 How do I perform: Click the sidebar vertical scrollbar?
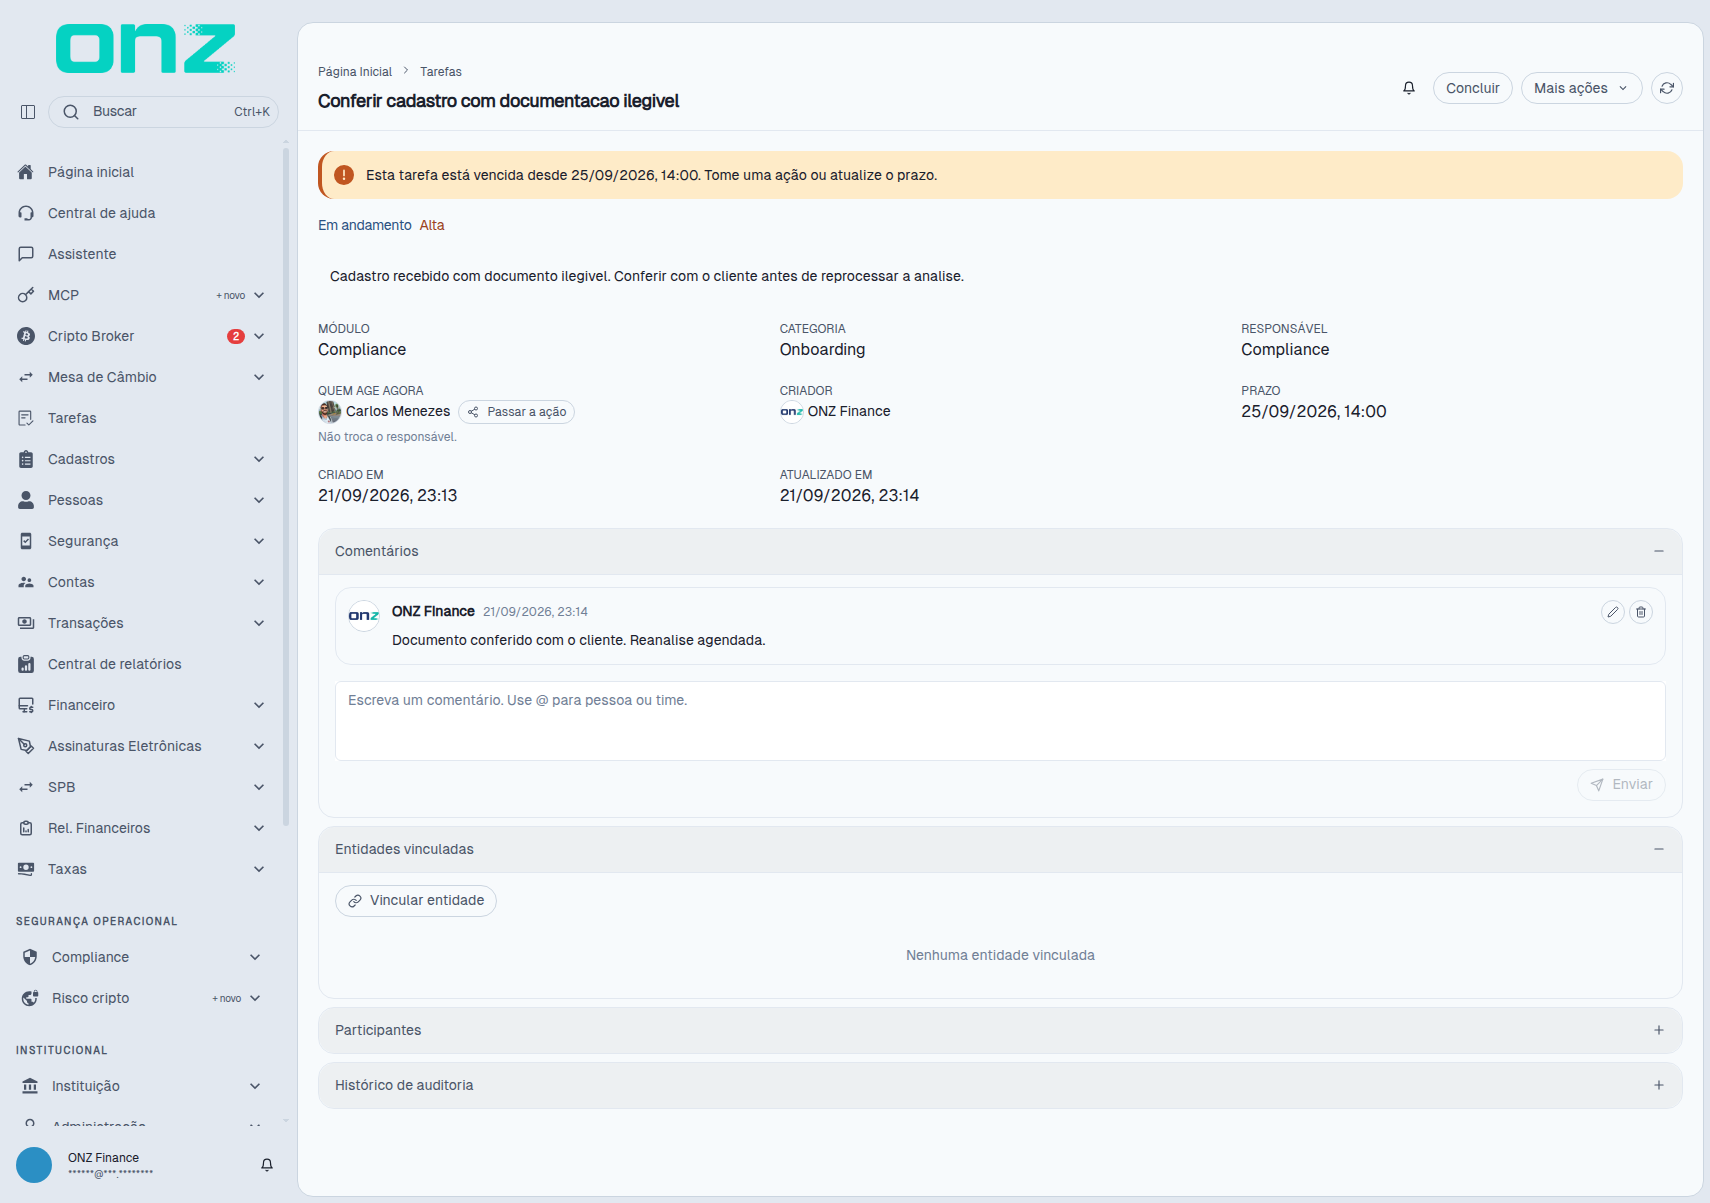286,488
